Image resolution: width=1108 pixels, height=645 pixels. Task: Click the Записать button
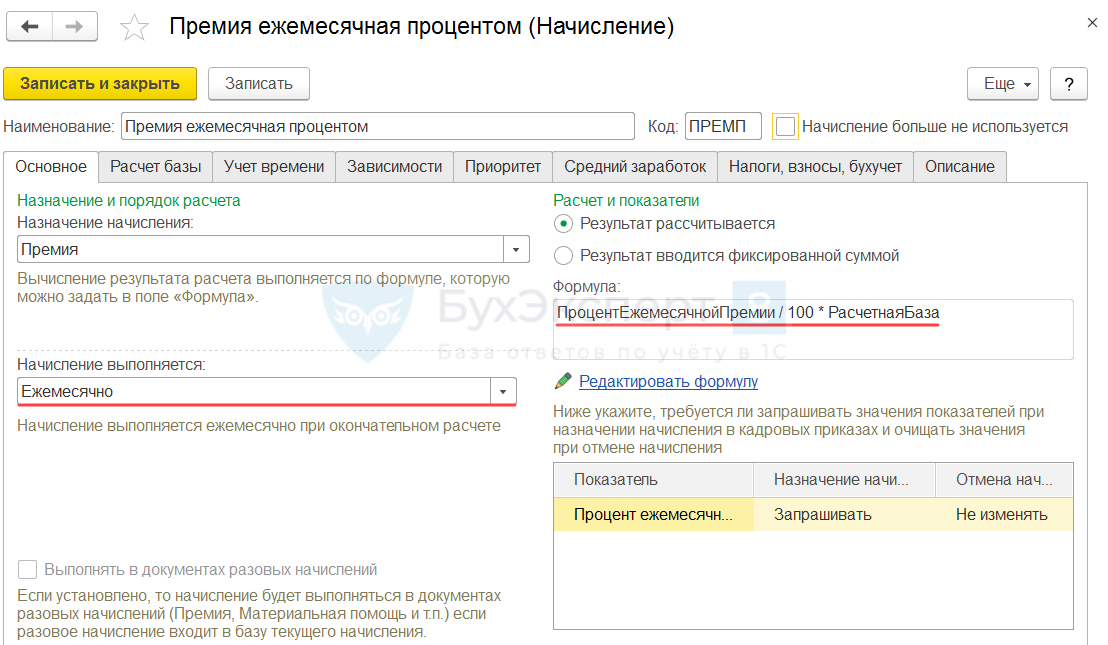259,84
